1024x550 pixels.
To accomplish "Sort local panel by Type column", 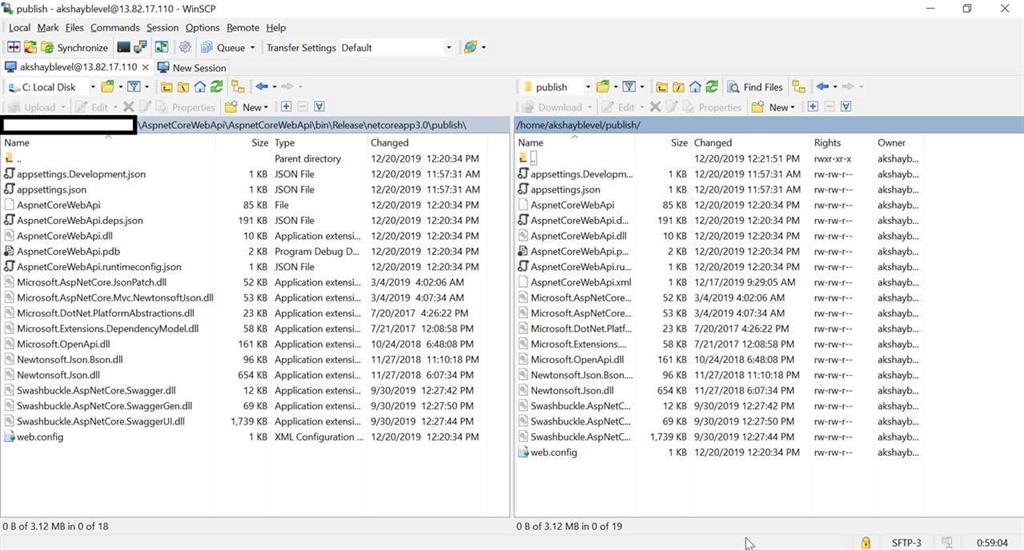I will coord(318,142).
